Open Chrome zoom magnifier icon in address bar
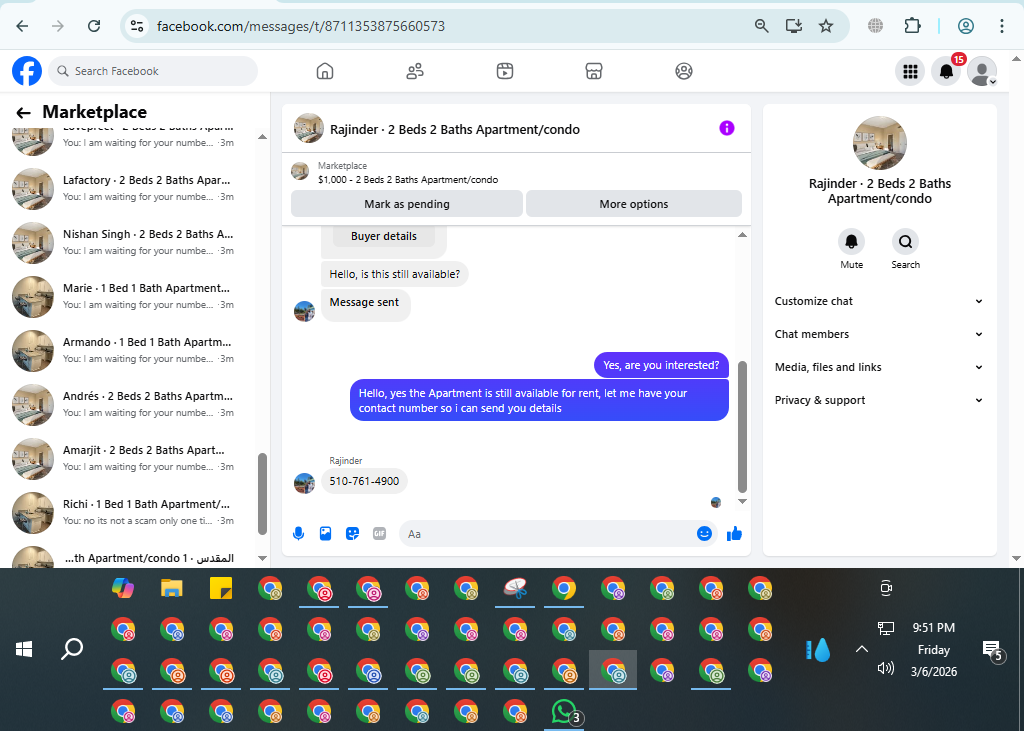Screen dimensions: 1024x731 [761, 26]
